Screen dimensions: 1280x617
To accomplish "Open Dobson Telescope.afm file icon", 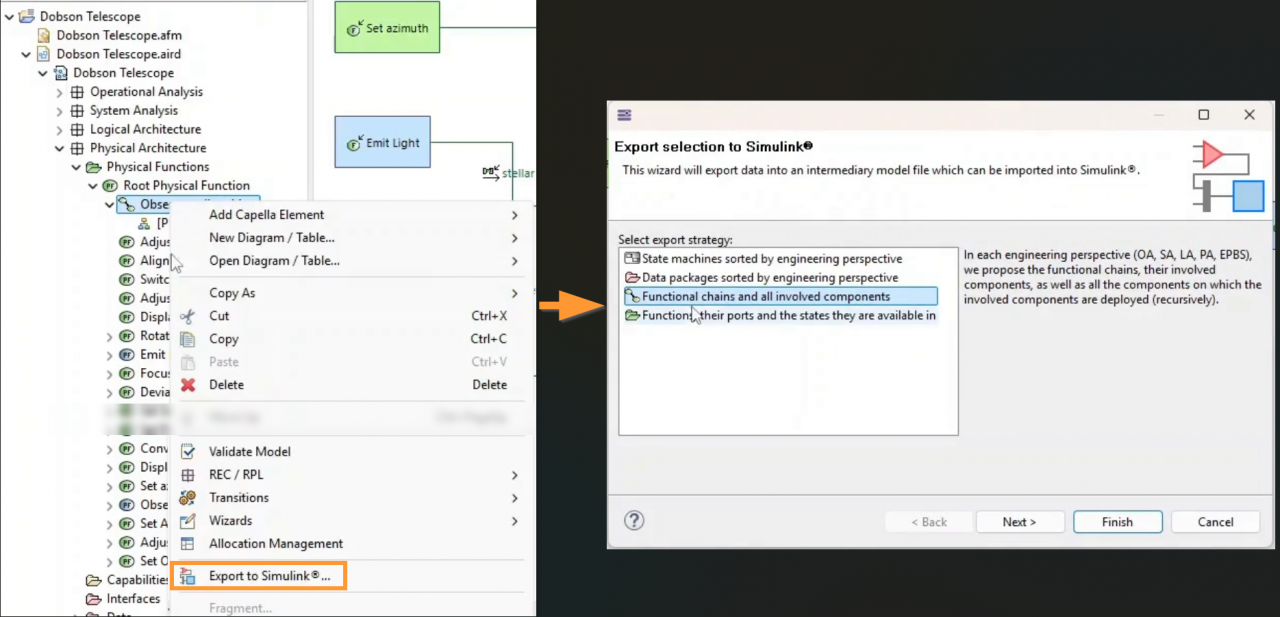I will tap(44, 35).
